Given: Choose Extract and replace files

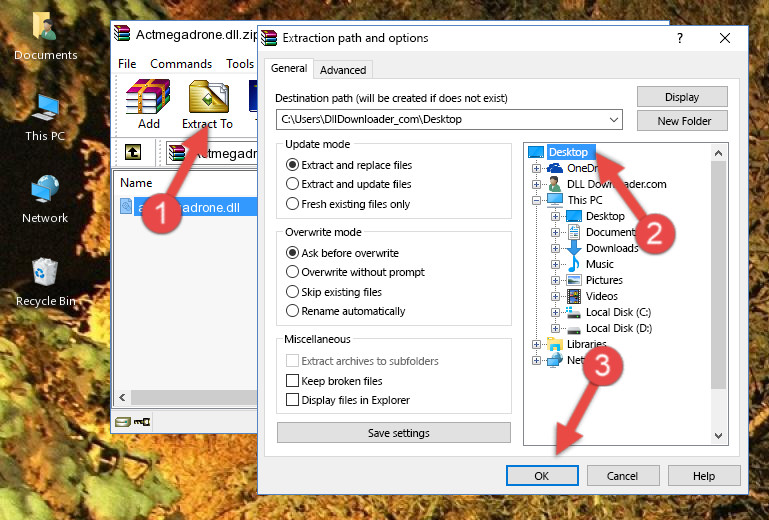Looking at the screenshot, I should (292, 165).
